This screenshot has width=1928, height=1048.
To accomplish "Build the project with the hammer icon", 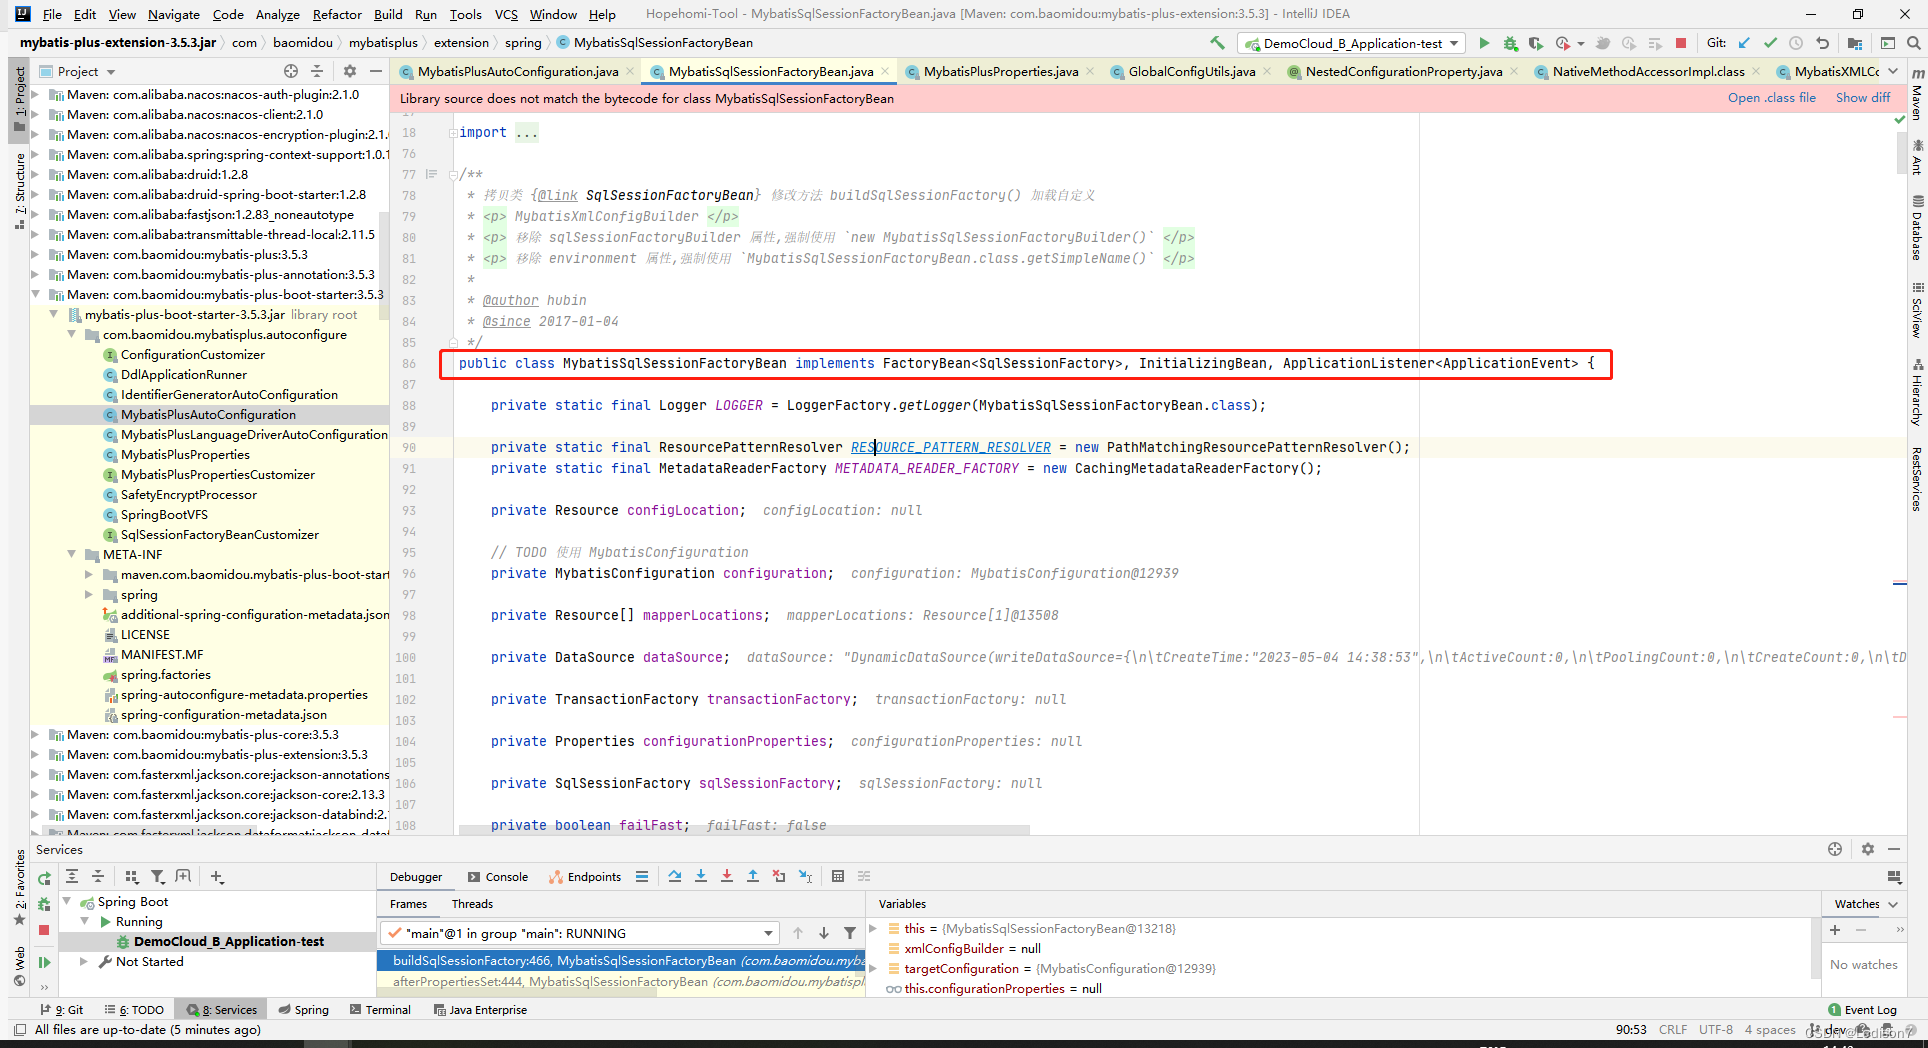I will point(1217,43).
